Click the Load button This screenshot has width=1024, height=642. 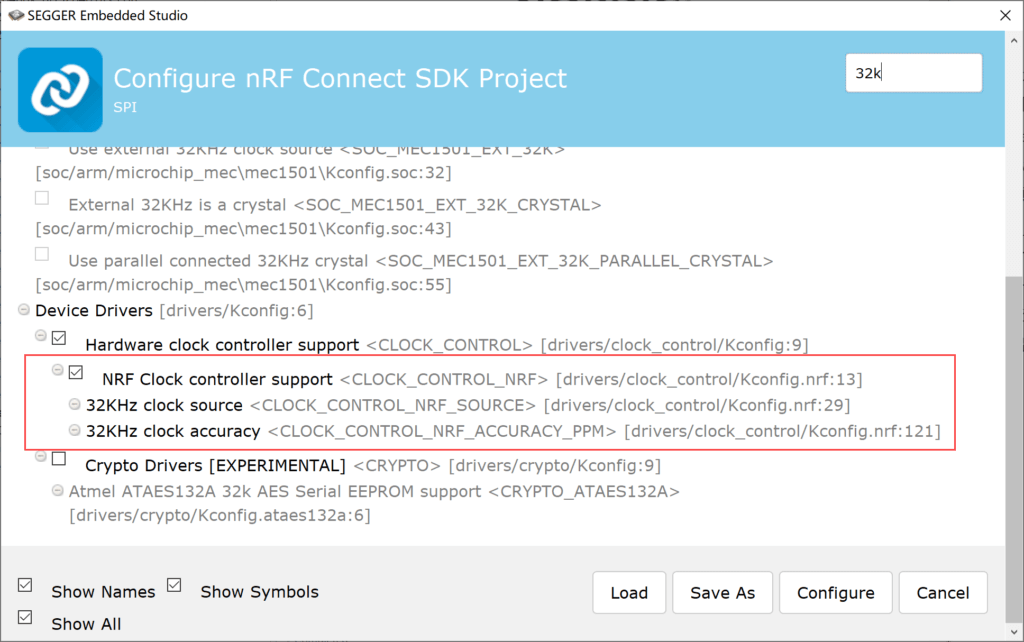(x=629, y=593)
